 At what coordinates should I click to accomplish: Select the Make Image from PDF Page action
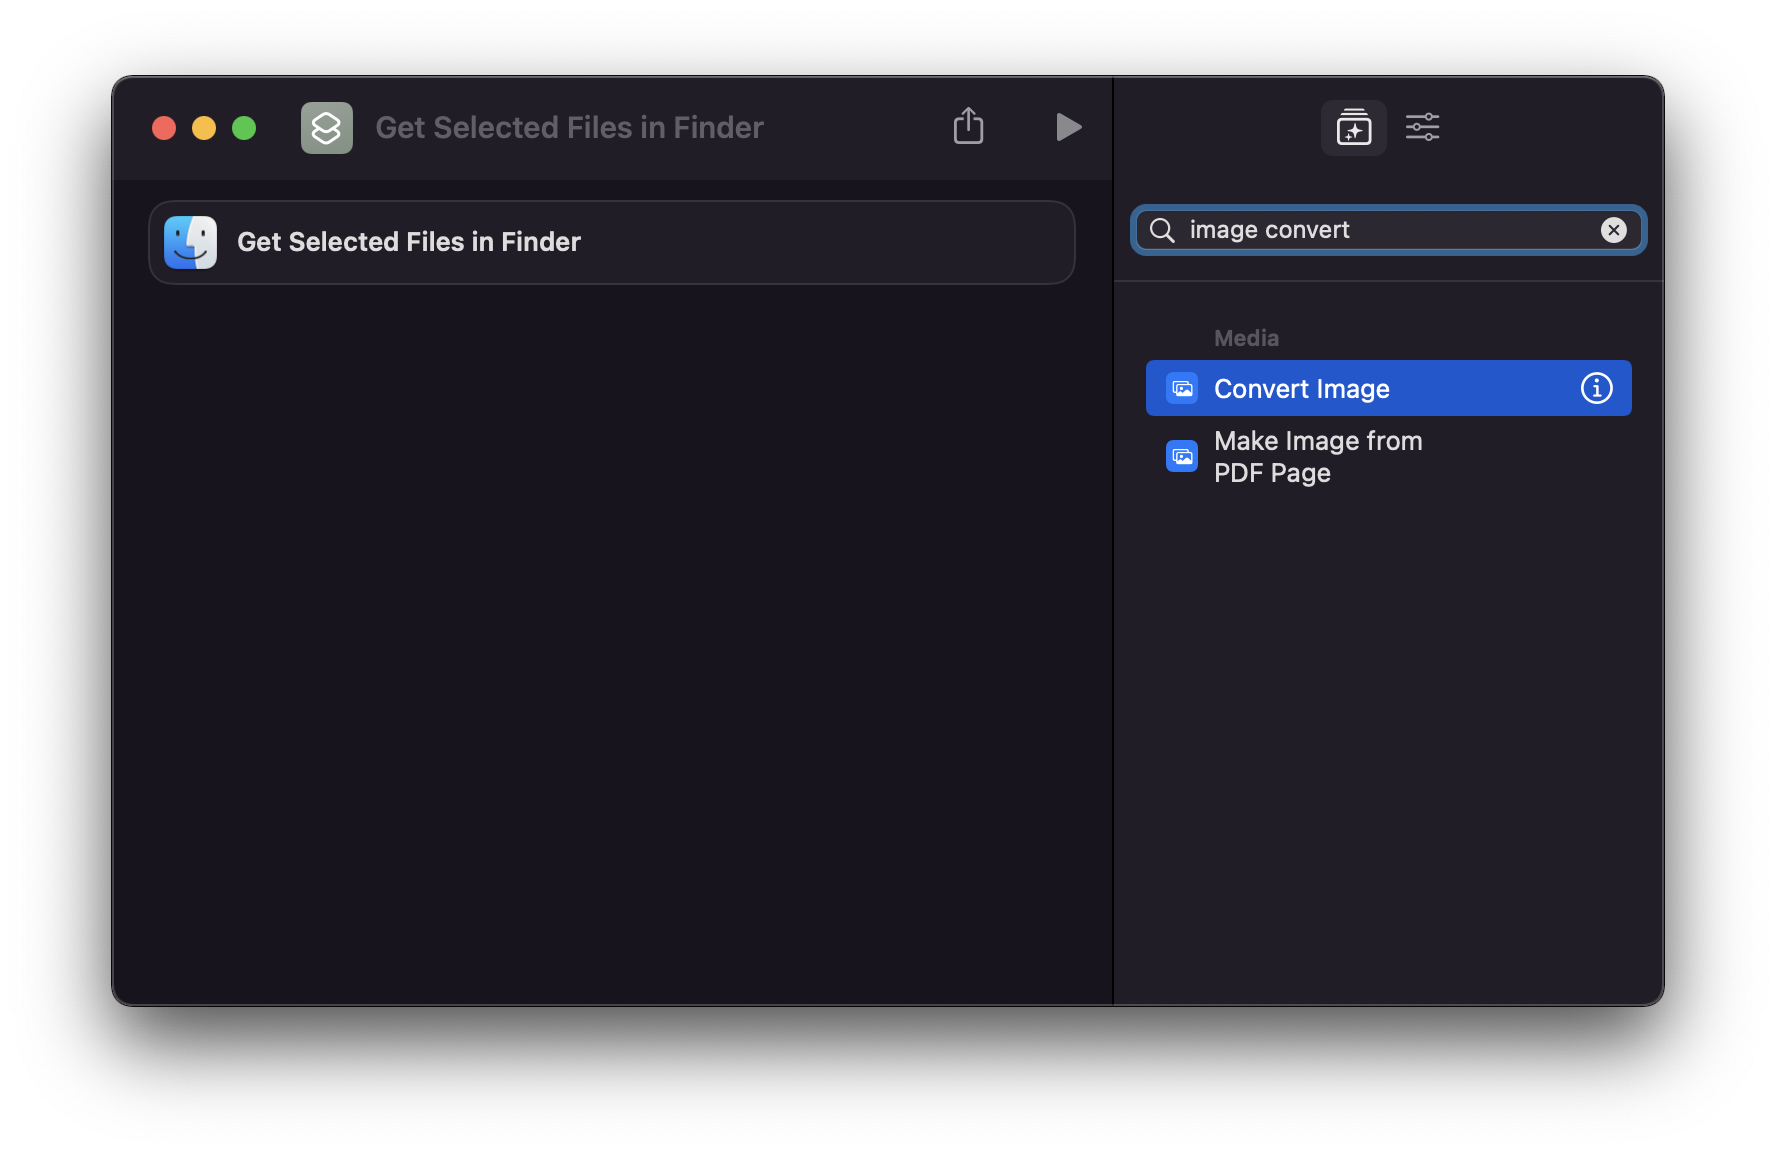[1317, 456]
